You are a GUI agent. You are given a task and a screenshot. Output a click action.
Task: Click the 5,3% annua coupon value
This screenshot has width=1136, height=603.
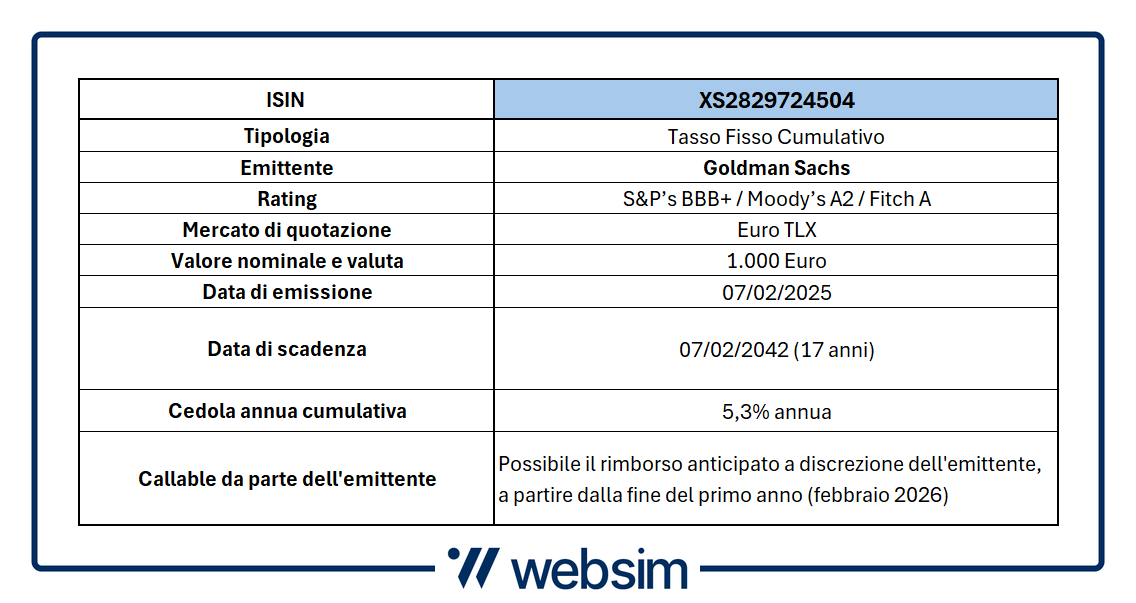click(776, 412)
